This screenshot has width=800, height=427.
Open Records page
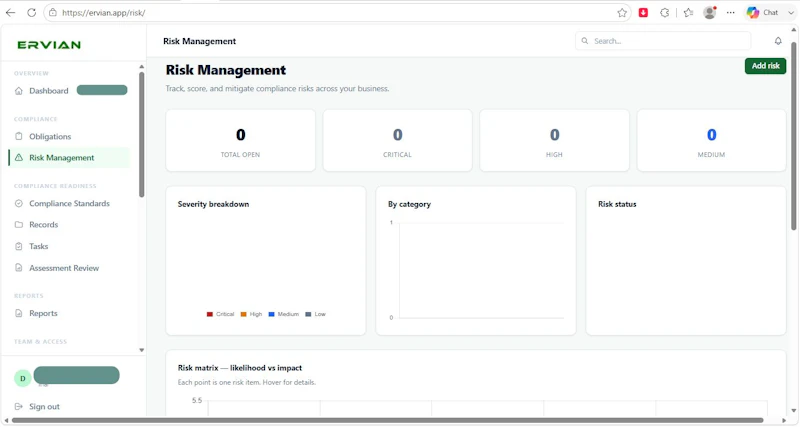pyautogui.click(x=43, y=224)
